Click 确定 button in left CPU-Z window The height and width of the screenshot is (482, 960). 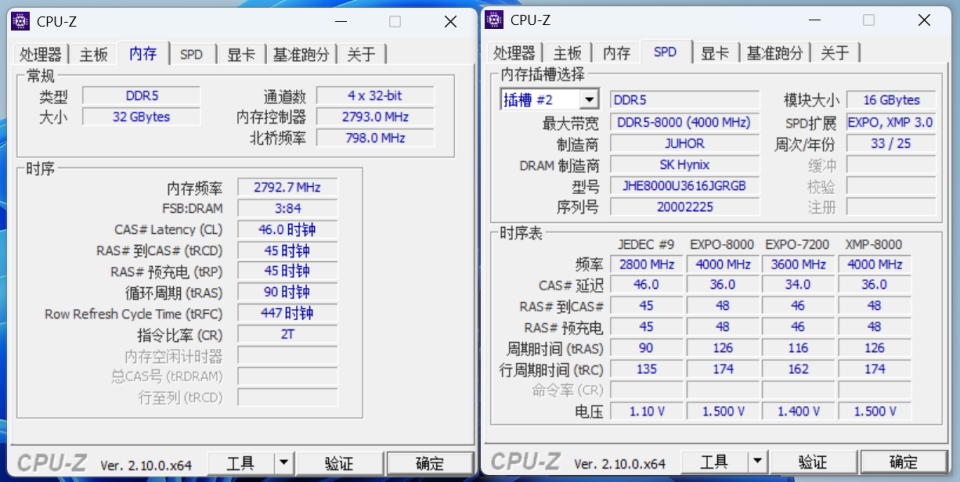click(x=430, y=463)
